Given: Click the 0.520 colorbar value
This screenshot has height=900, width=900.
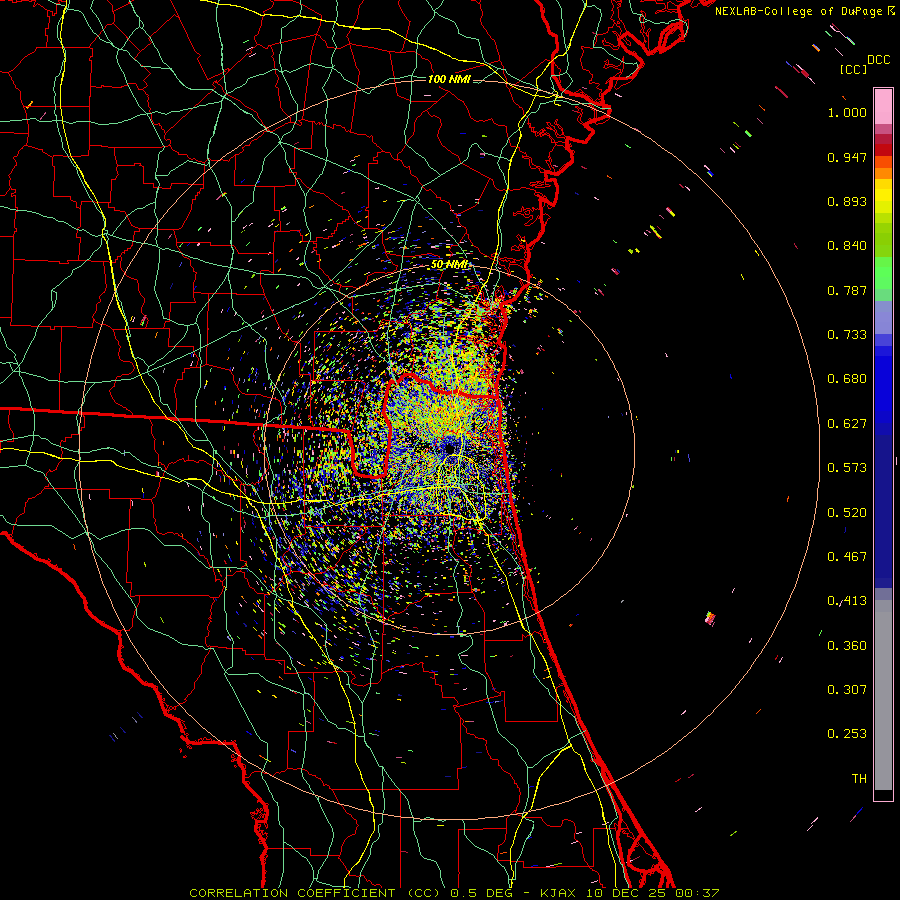Looking at the screenshot, I should coord(847,513).
